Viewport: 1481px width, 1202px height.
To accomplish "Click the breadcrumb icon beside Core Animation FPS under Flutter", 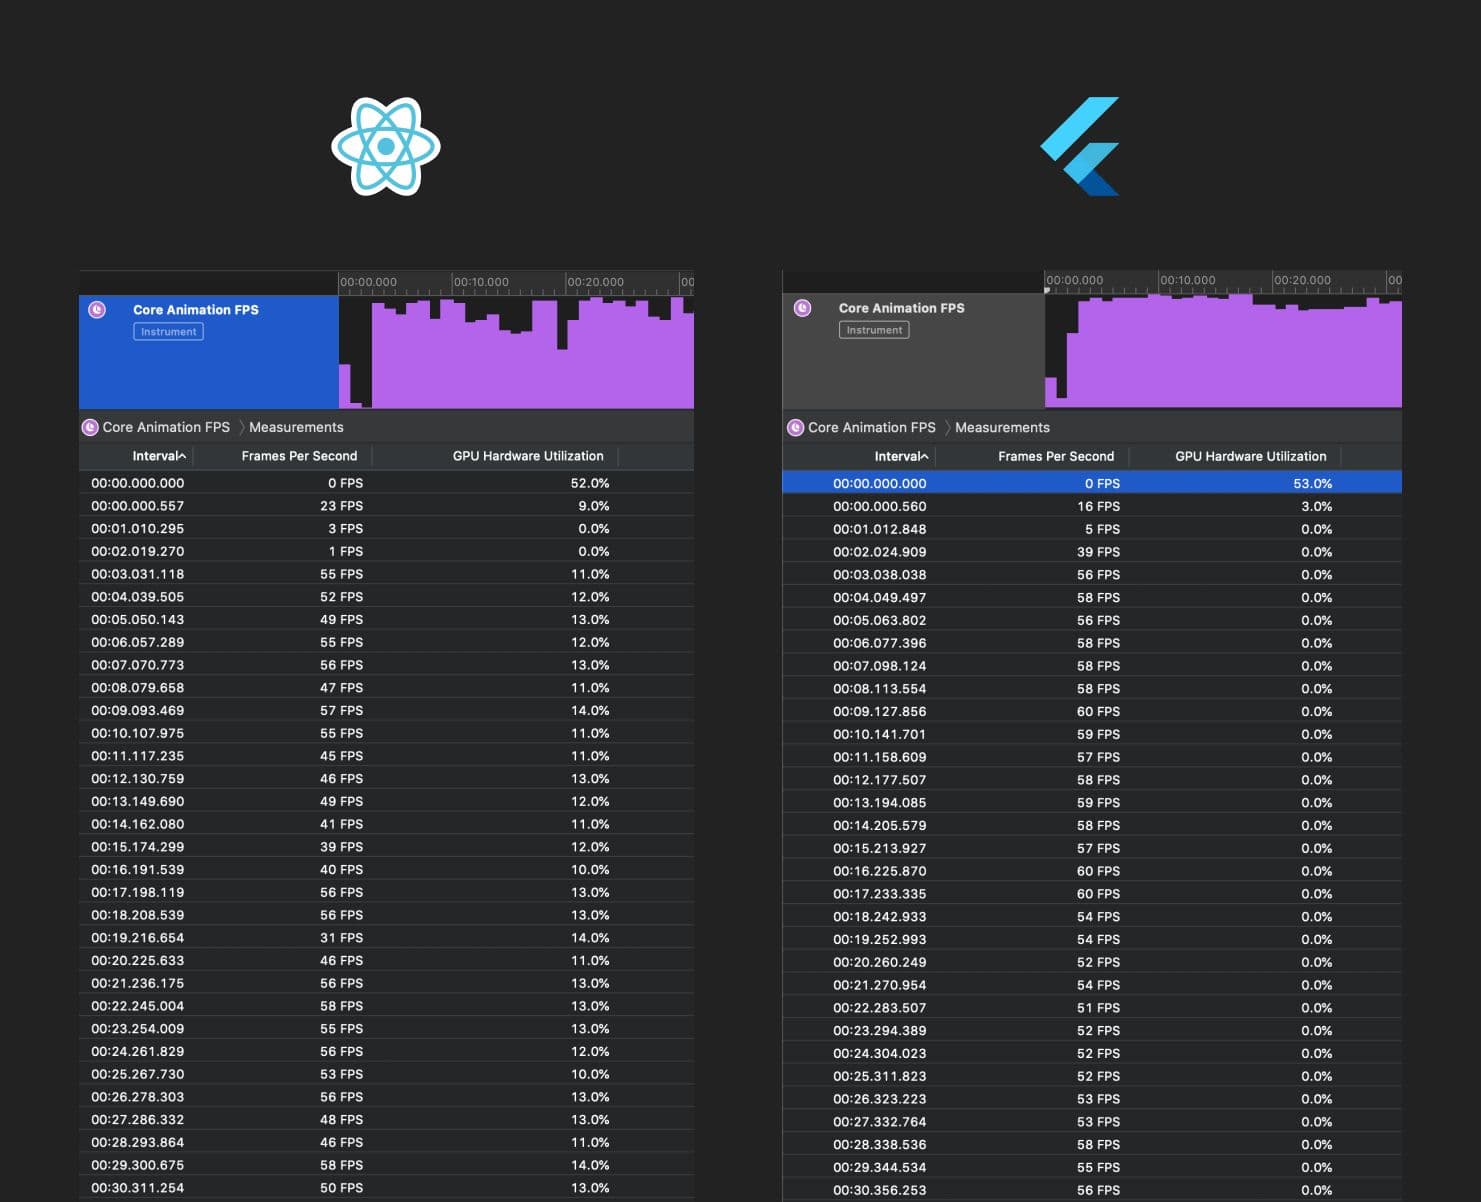I will point(796,427).
